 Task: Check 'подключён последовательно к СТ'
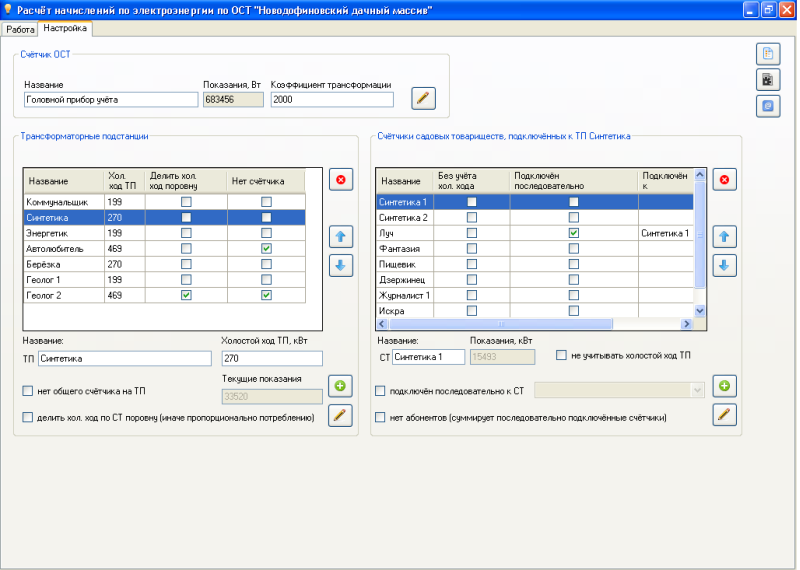(380, 391)
